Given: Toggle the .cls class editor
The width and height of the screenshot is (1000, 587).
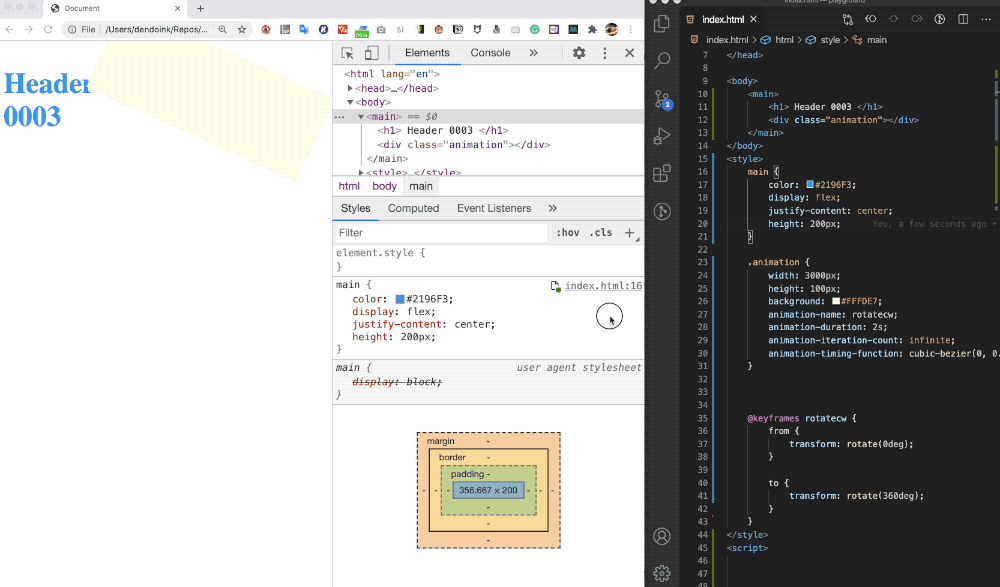Looking at the screenshot, I should tap(601, 233).
